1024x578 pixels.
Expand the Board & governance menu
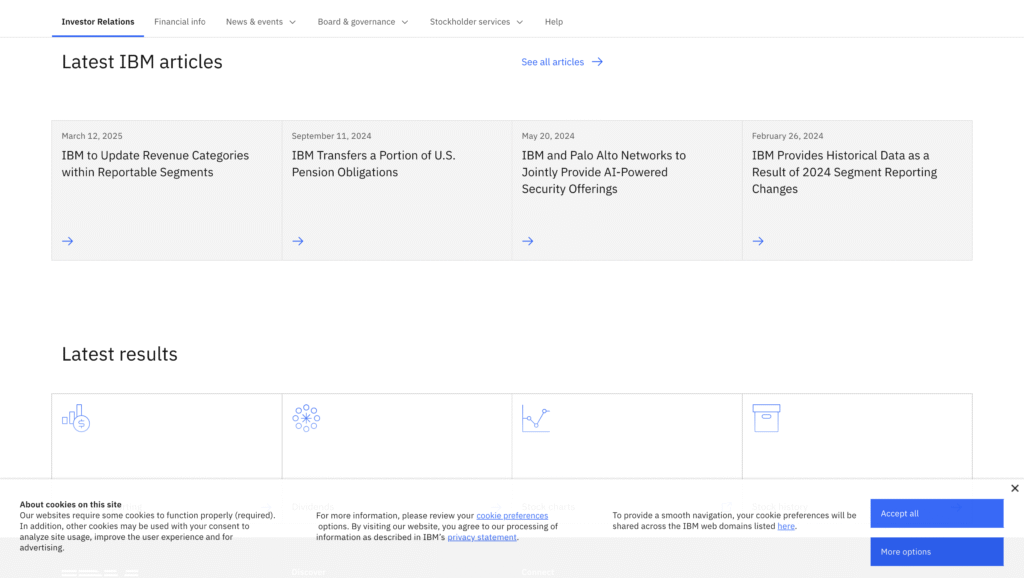[363, 22]
